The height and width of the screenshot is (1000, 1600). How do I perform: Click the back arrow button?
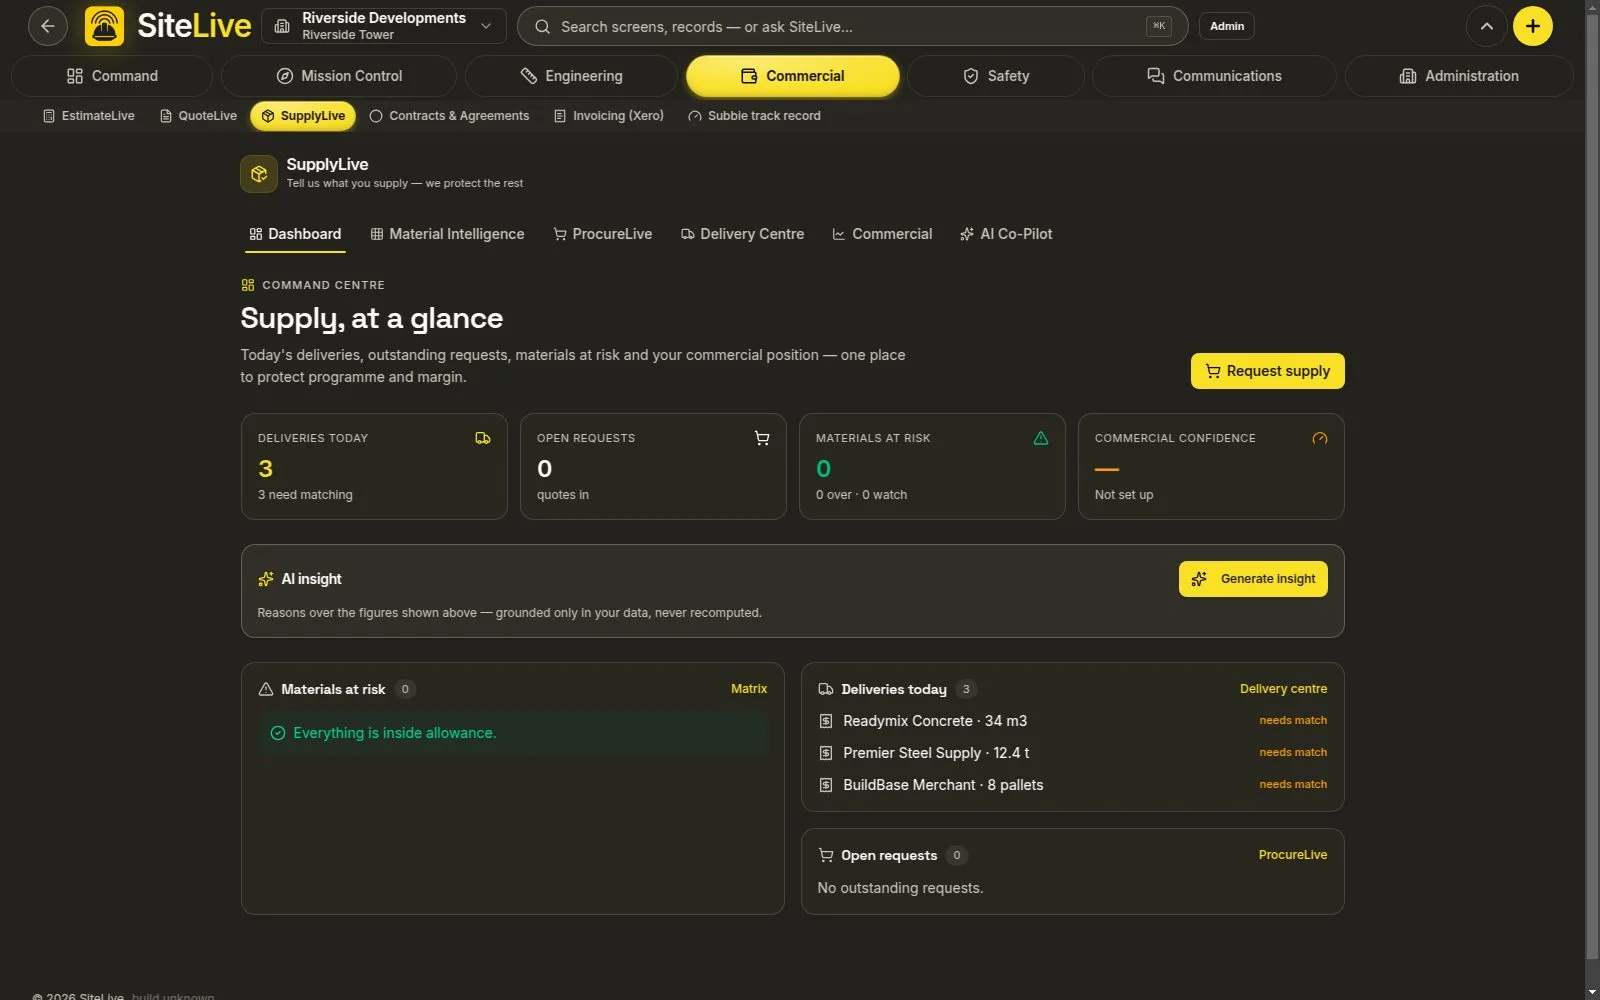pos(47,26)
